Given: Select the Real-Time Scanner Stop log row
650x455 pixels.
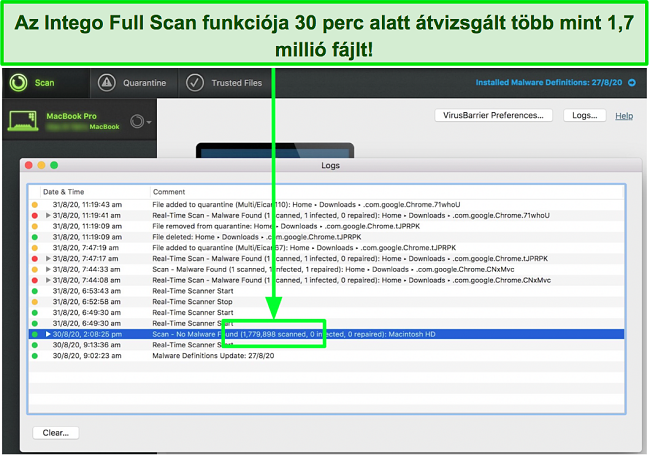Looking at the screenshot, I should click(x=300, y=301).
